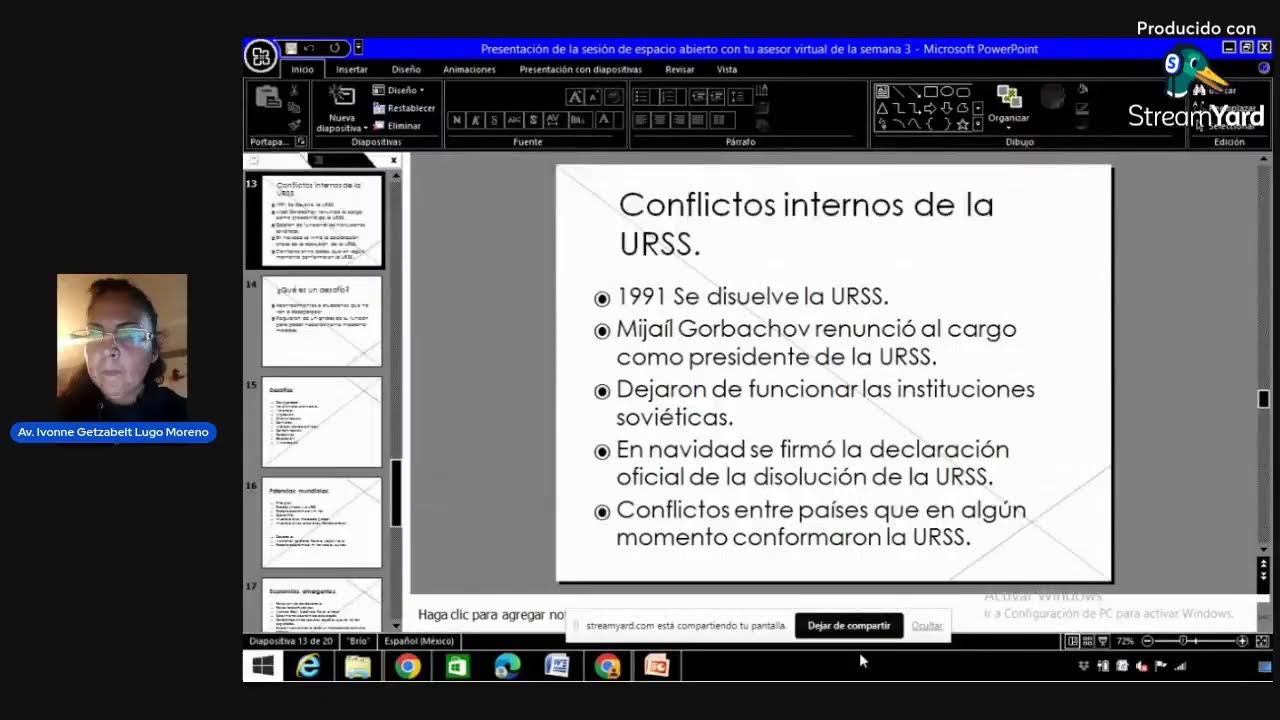
Task: Select the right arrow shape in gallery
Action: click(931, 107)
